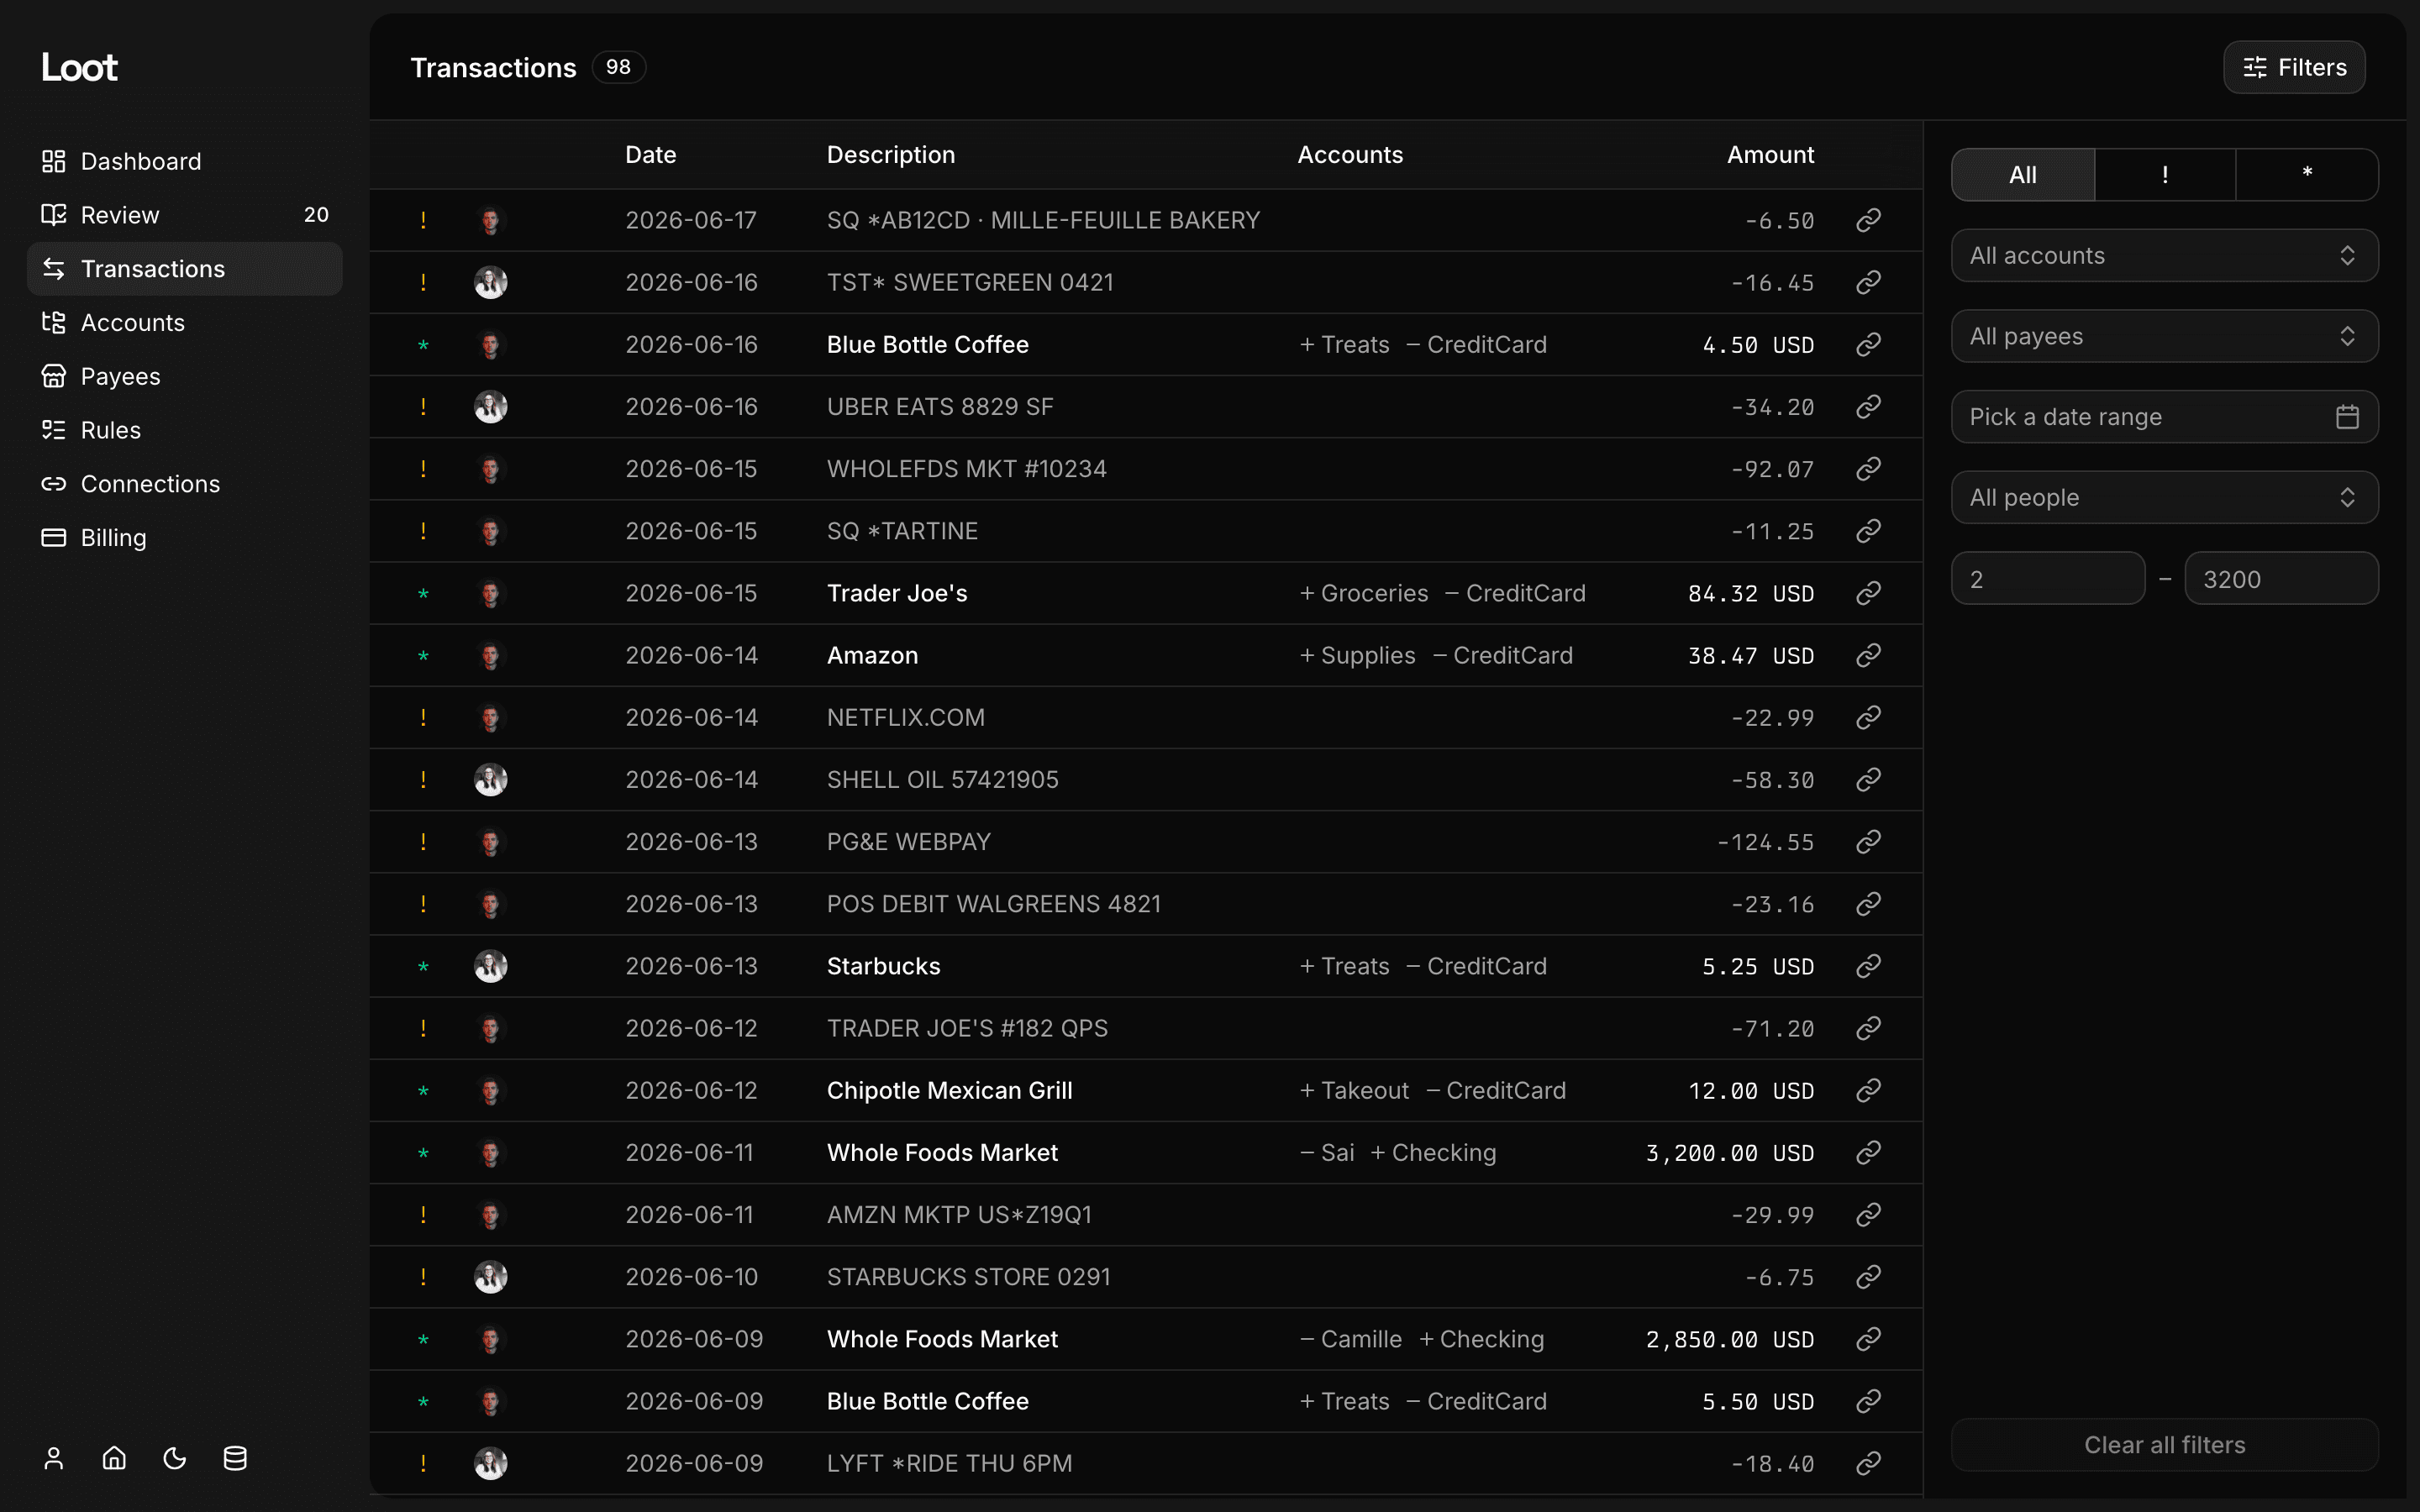The image size is (2420, 1512).
Task: Click the Connections link icon in sidebar
Action: point(54,484)
